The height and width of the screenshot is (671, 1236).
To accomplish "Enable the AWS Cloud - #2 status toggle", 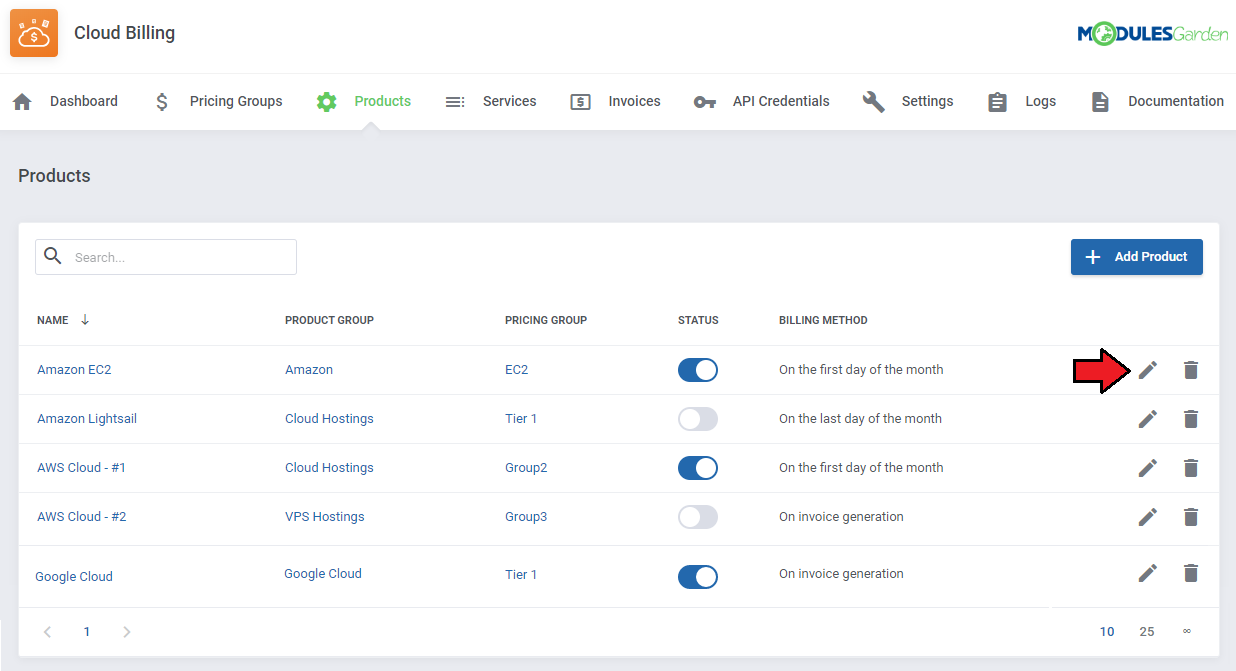I will tap(698, 517).
